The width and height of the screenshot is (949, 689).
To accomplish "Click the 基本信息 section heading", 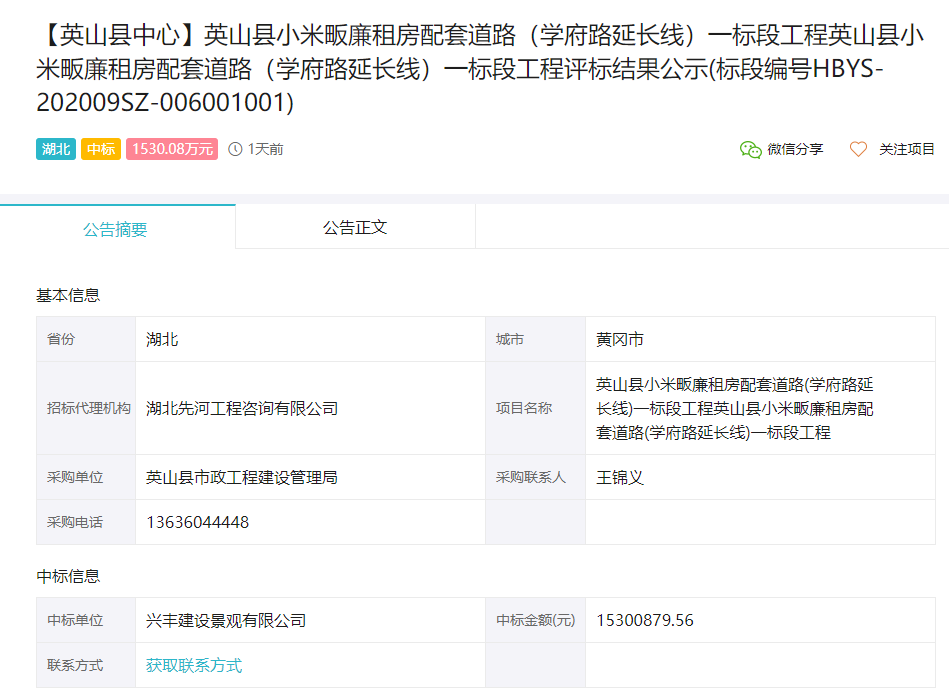I will pyautogui.click(x=68, y=295).
